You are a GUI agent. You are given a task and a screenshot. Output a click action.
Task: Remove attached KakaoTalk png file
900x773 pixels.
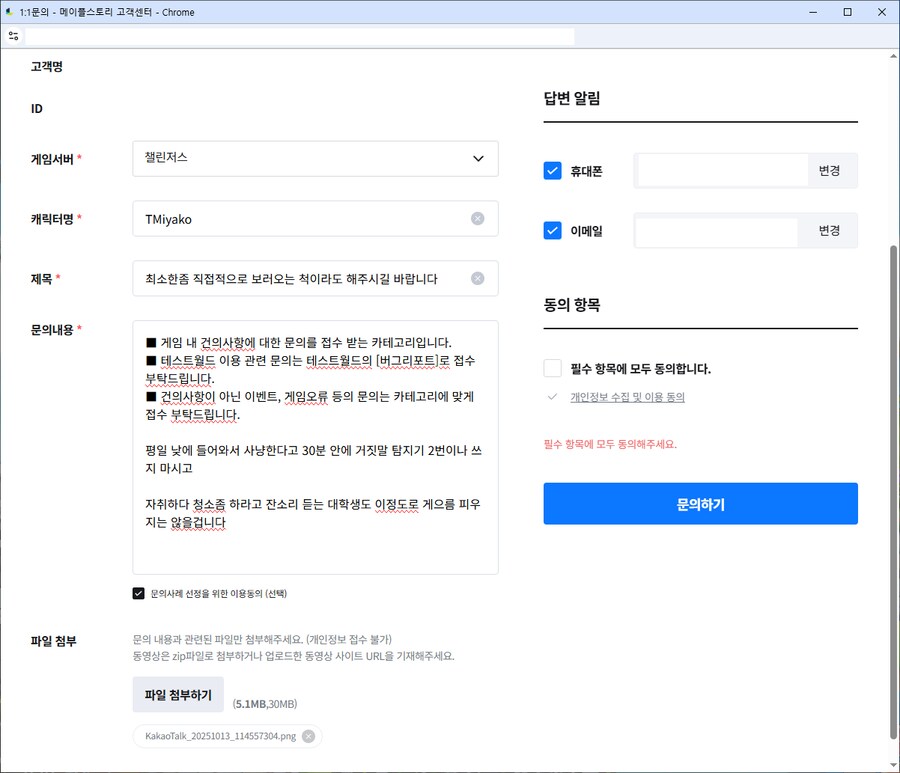pyautogui.click(x=308, y=736)
